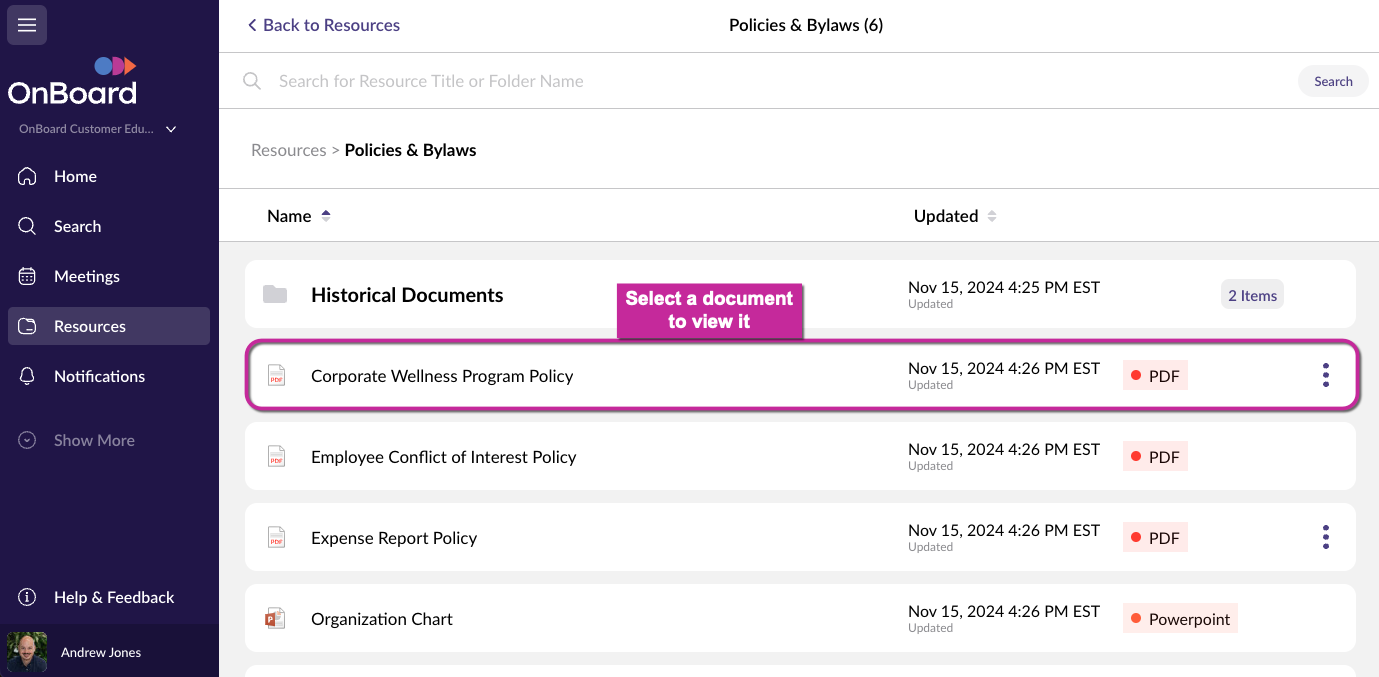Screen dimensions: 1379x677
Task: Click Andrew Jones profile photo
Action: click(27, 652)
